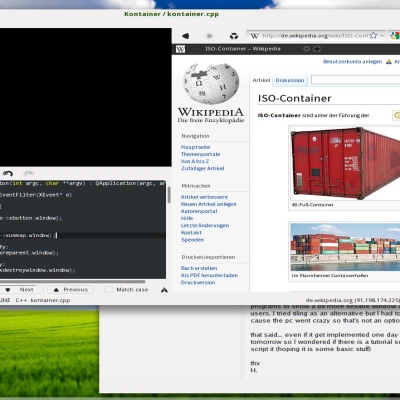400x400 pixels.
Task: Click the W favicon on the browser tab
Action: pos(180,49)
